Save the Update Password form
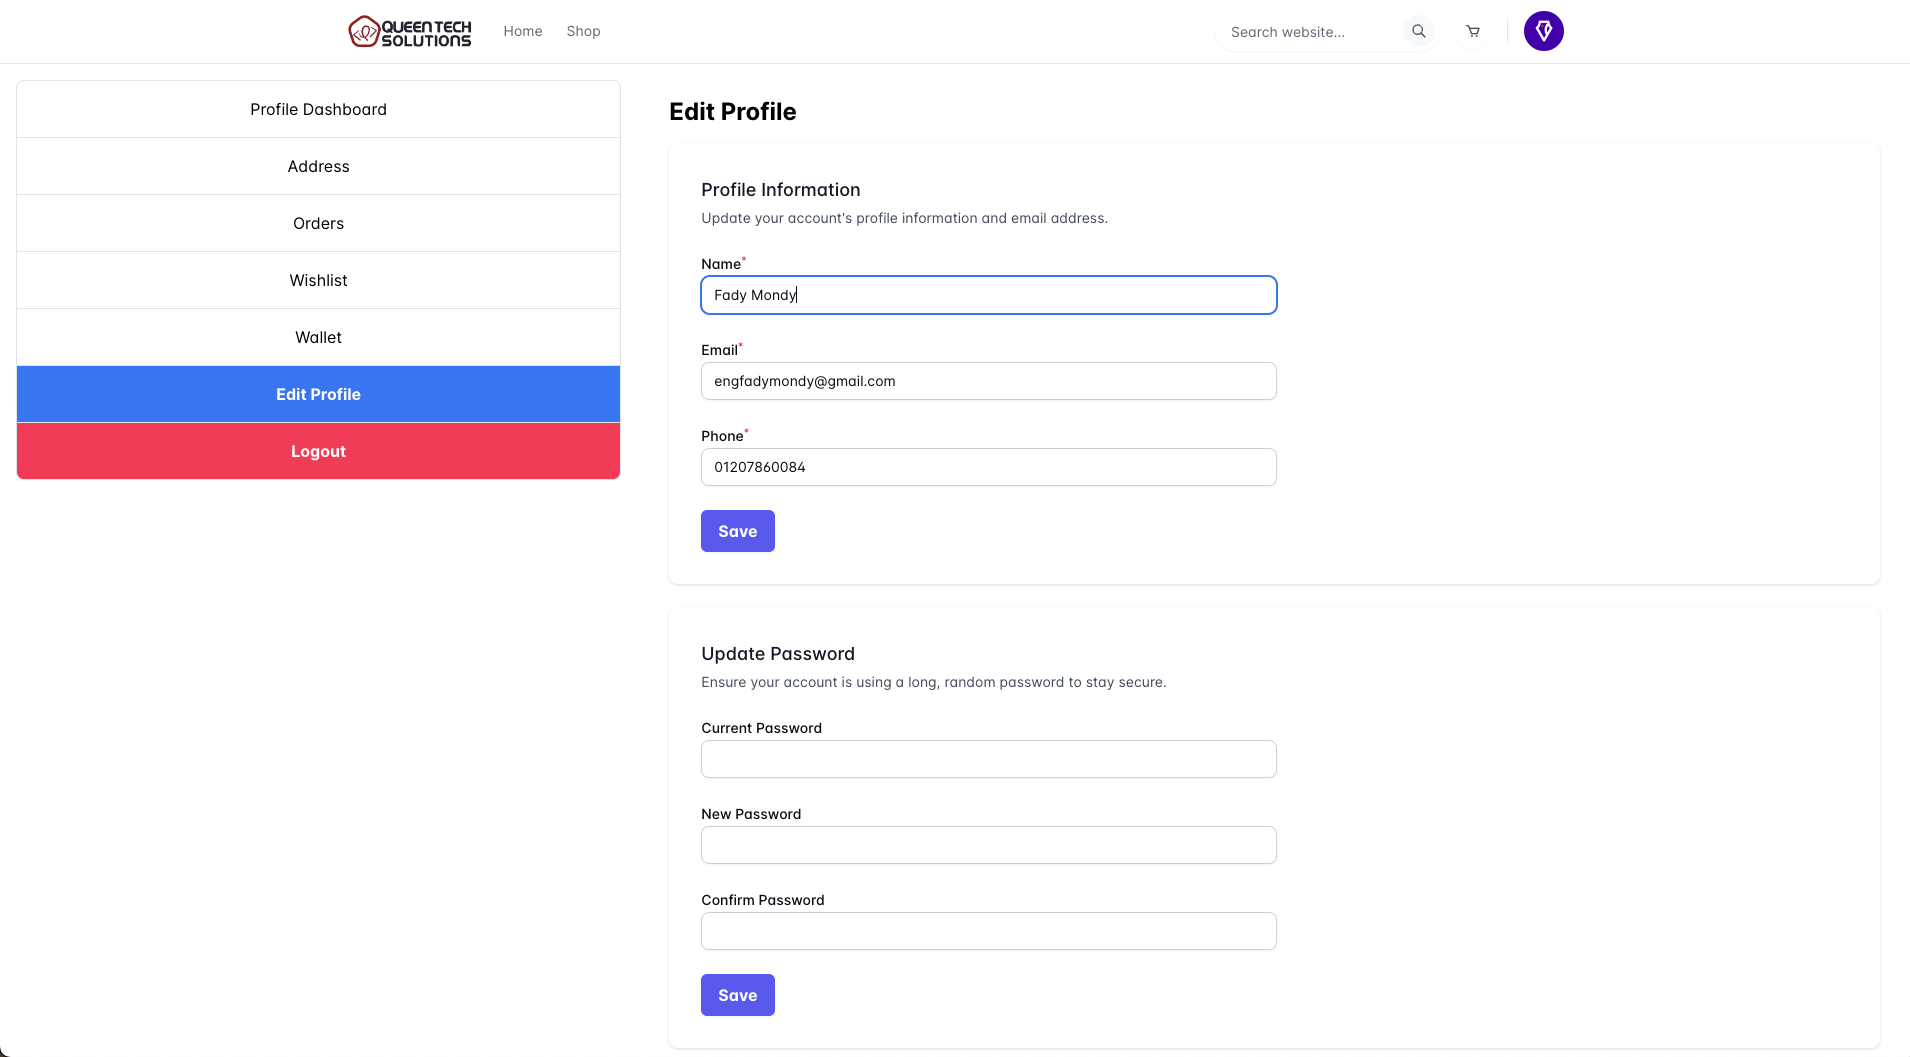The width and height of the screenshot is (1910, 1057). coord(738,995)
